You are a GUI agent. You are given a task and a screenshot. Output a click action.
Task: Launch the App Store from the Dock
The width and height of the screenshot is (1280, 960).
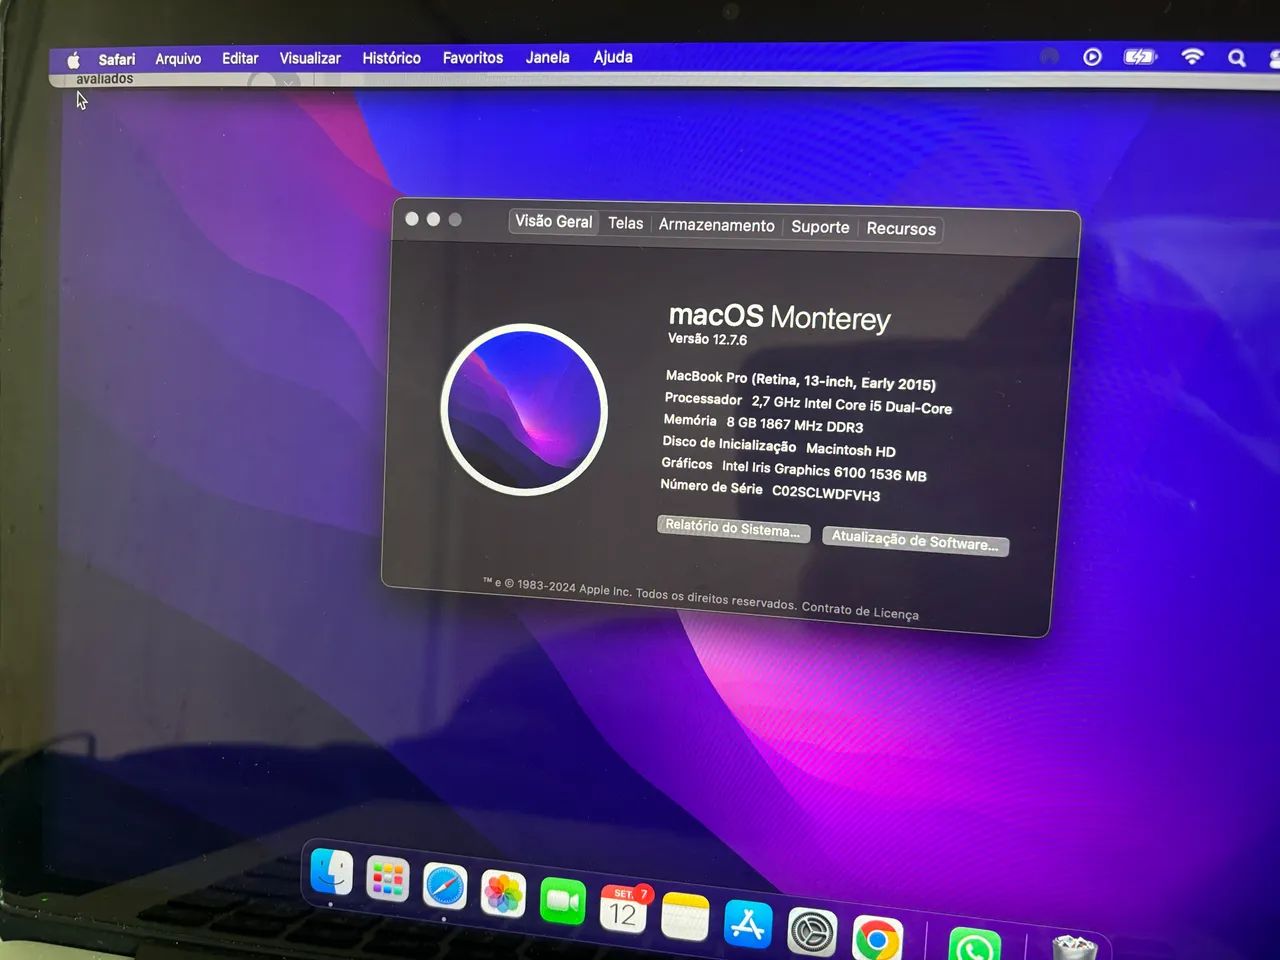pos(748,925)
